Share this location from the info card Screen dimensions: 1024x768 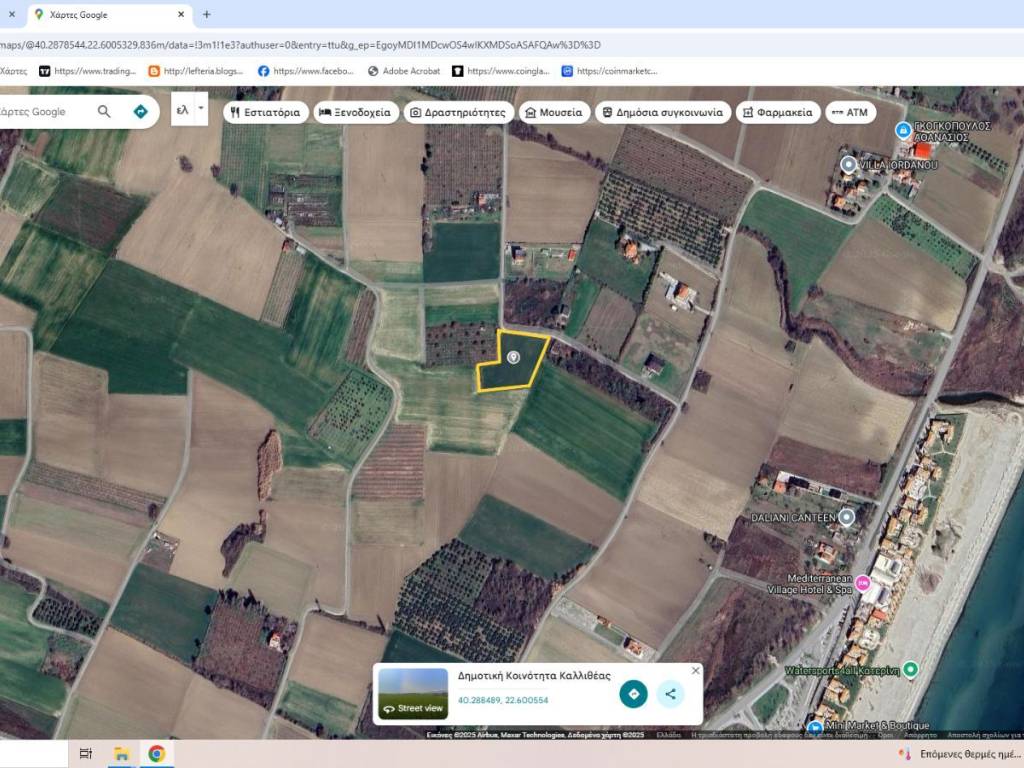coord(670,693)
